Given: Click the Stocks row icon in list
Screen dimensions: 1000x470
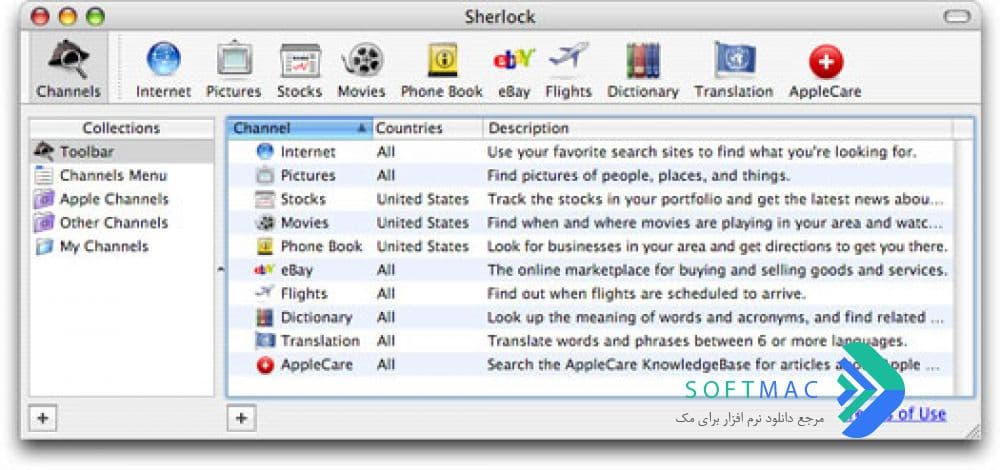Looking at the screenshot, I should [x=264, y=199].
